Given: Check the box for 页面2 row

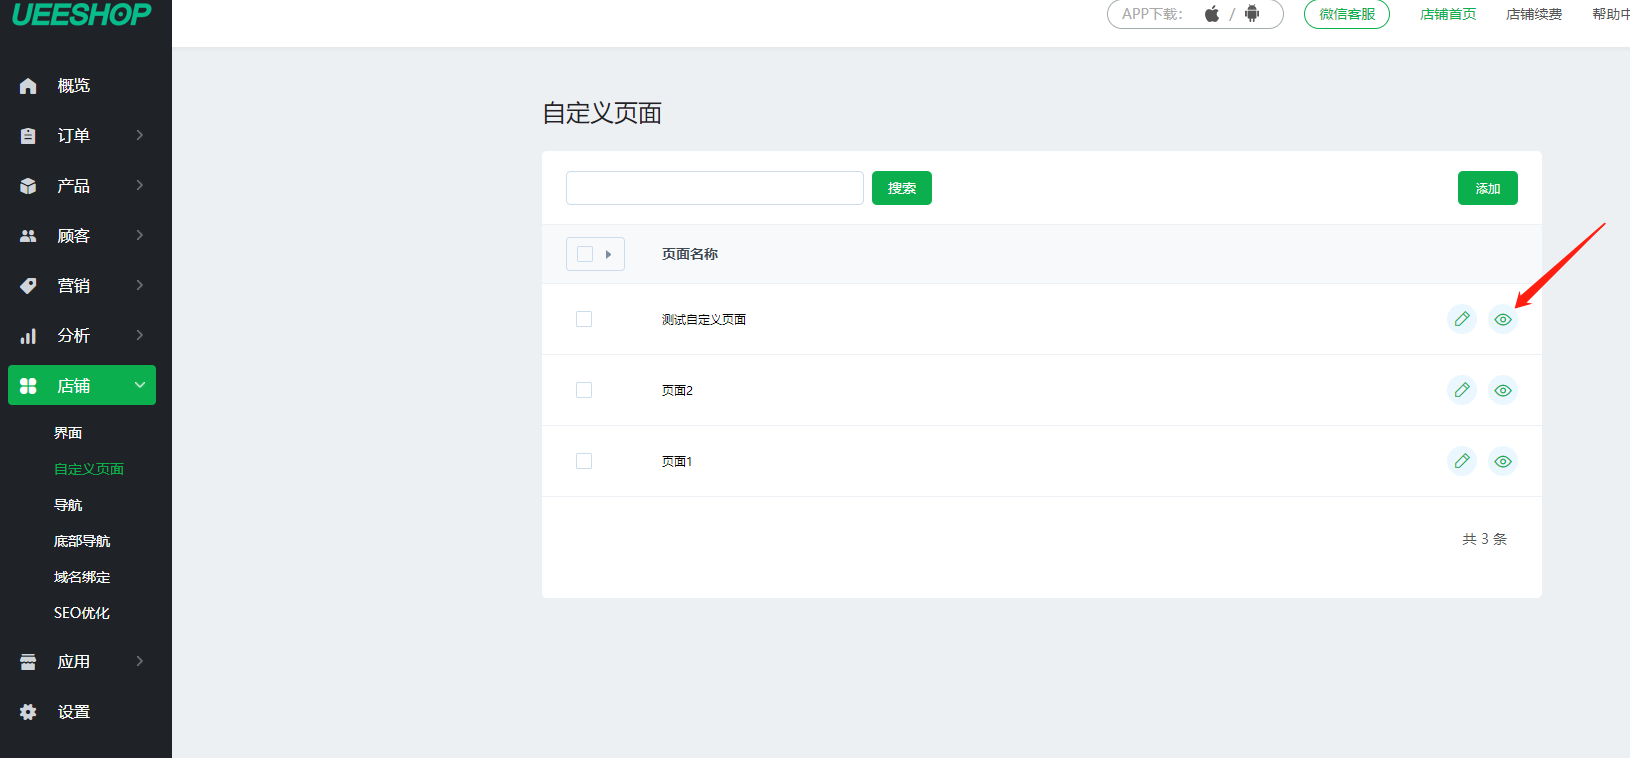Looking at the screenshot, I should tap(584, 390).
